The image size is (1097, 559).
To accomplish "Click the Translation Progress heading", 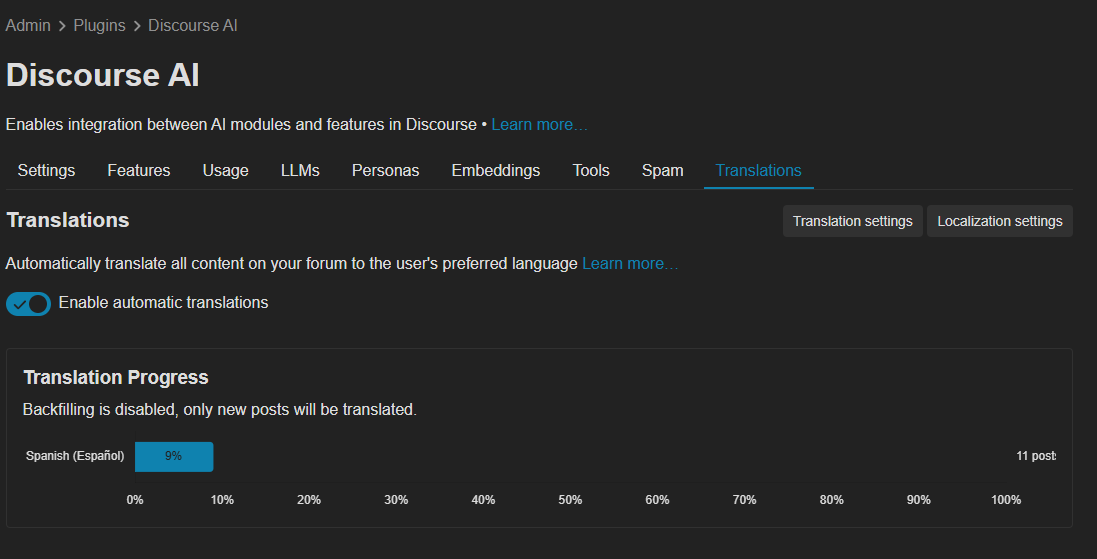I will 115,378.
